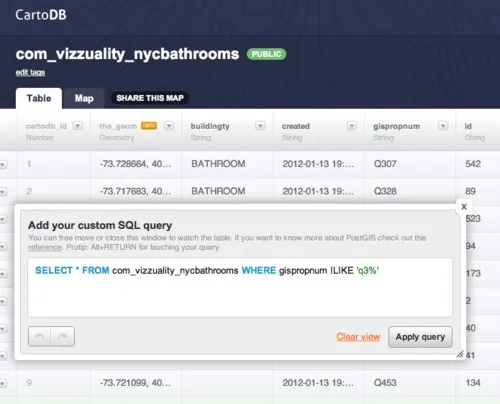Open the row options arrow for row 1
The width and height of the screenshot is (500, 404).
pos(3,164)
